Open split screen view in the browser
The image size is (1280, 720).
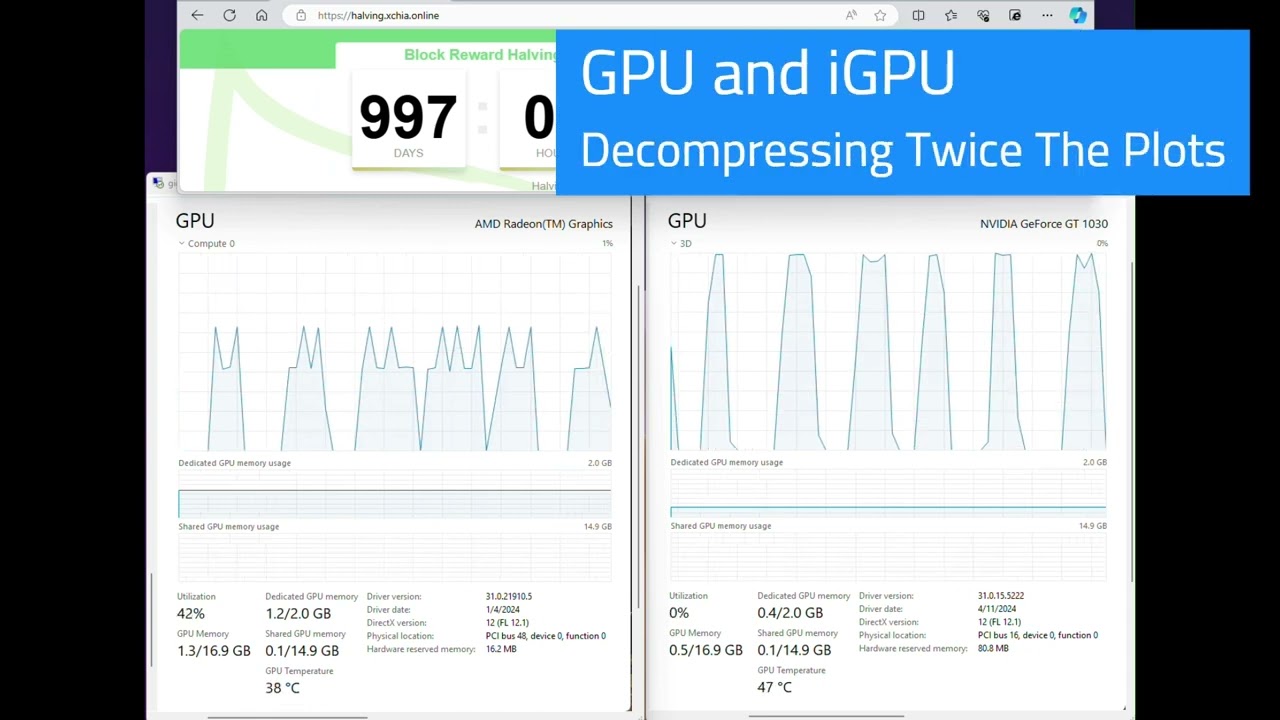click(x=918, y=15)
